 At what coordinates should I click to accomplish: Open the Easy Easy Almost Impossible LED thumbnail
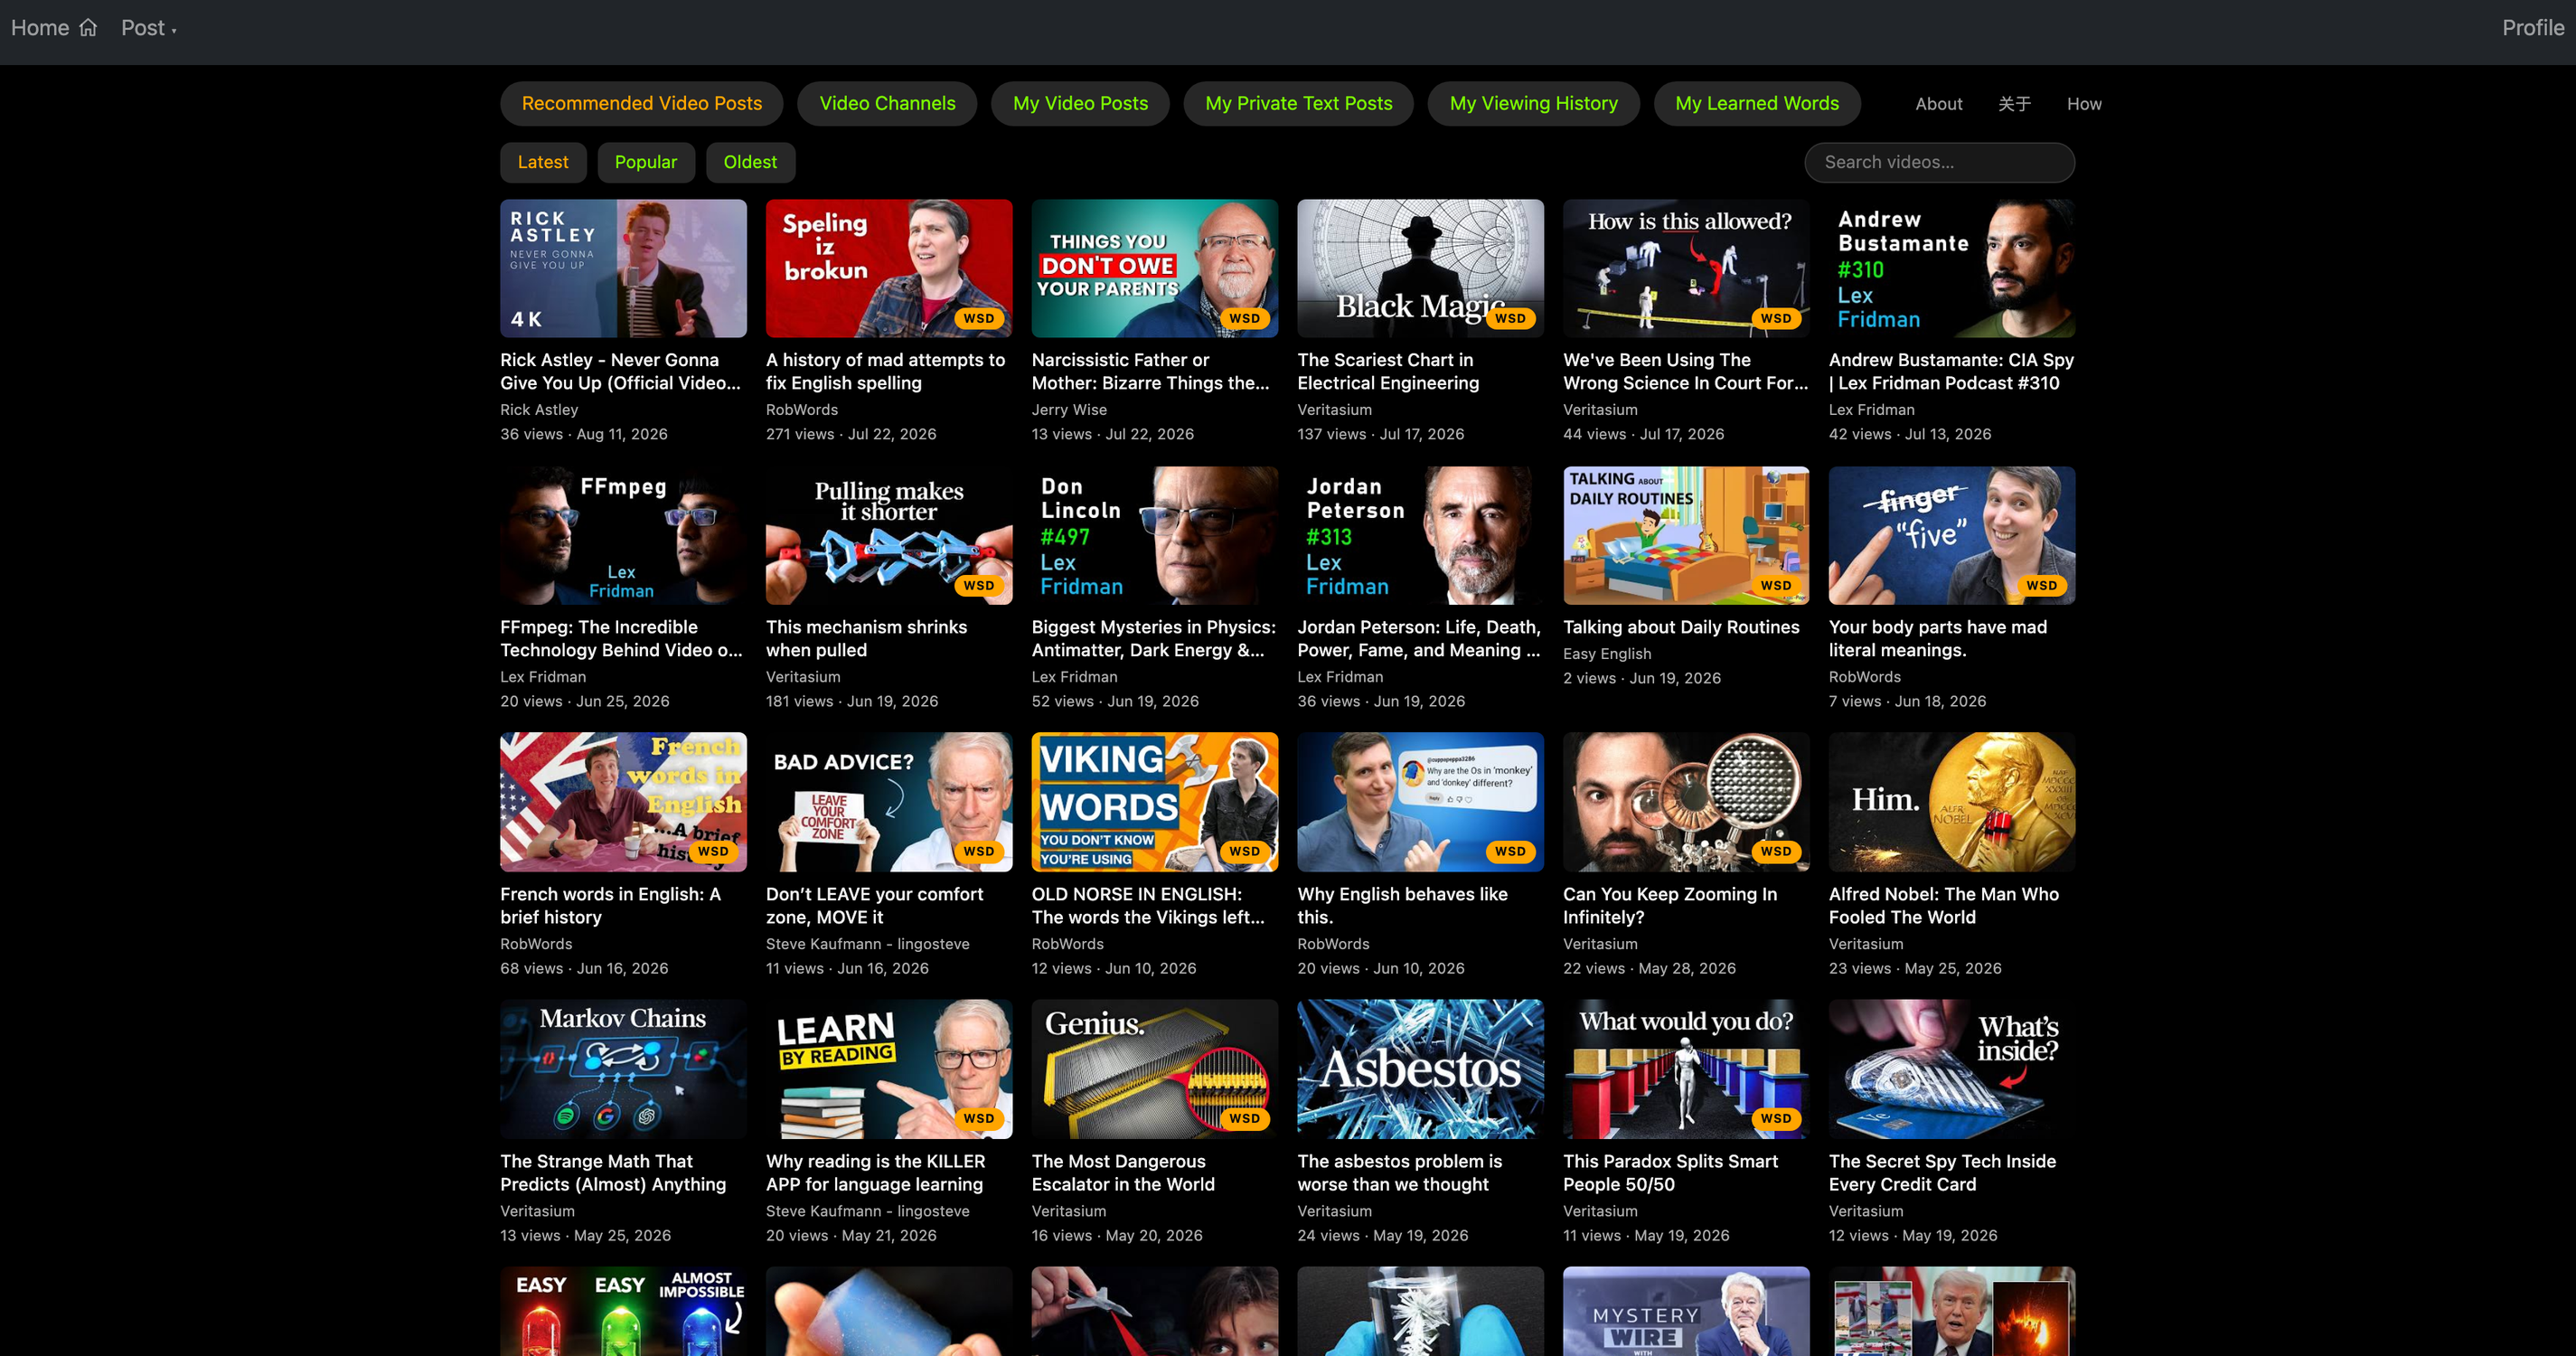[623, 1311]
